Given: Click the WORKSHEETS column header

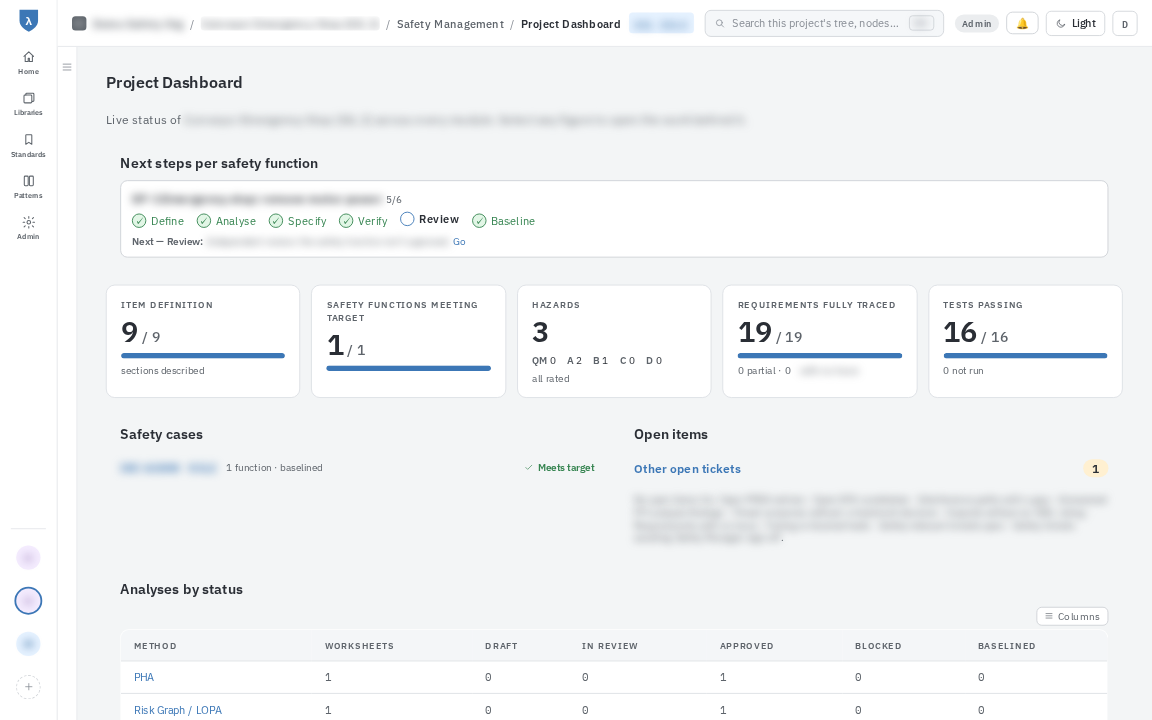Looking at the screenshot, I should click(359, 647).
